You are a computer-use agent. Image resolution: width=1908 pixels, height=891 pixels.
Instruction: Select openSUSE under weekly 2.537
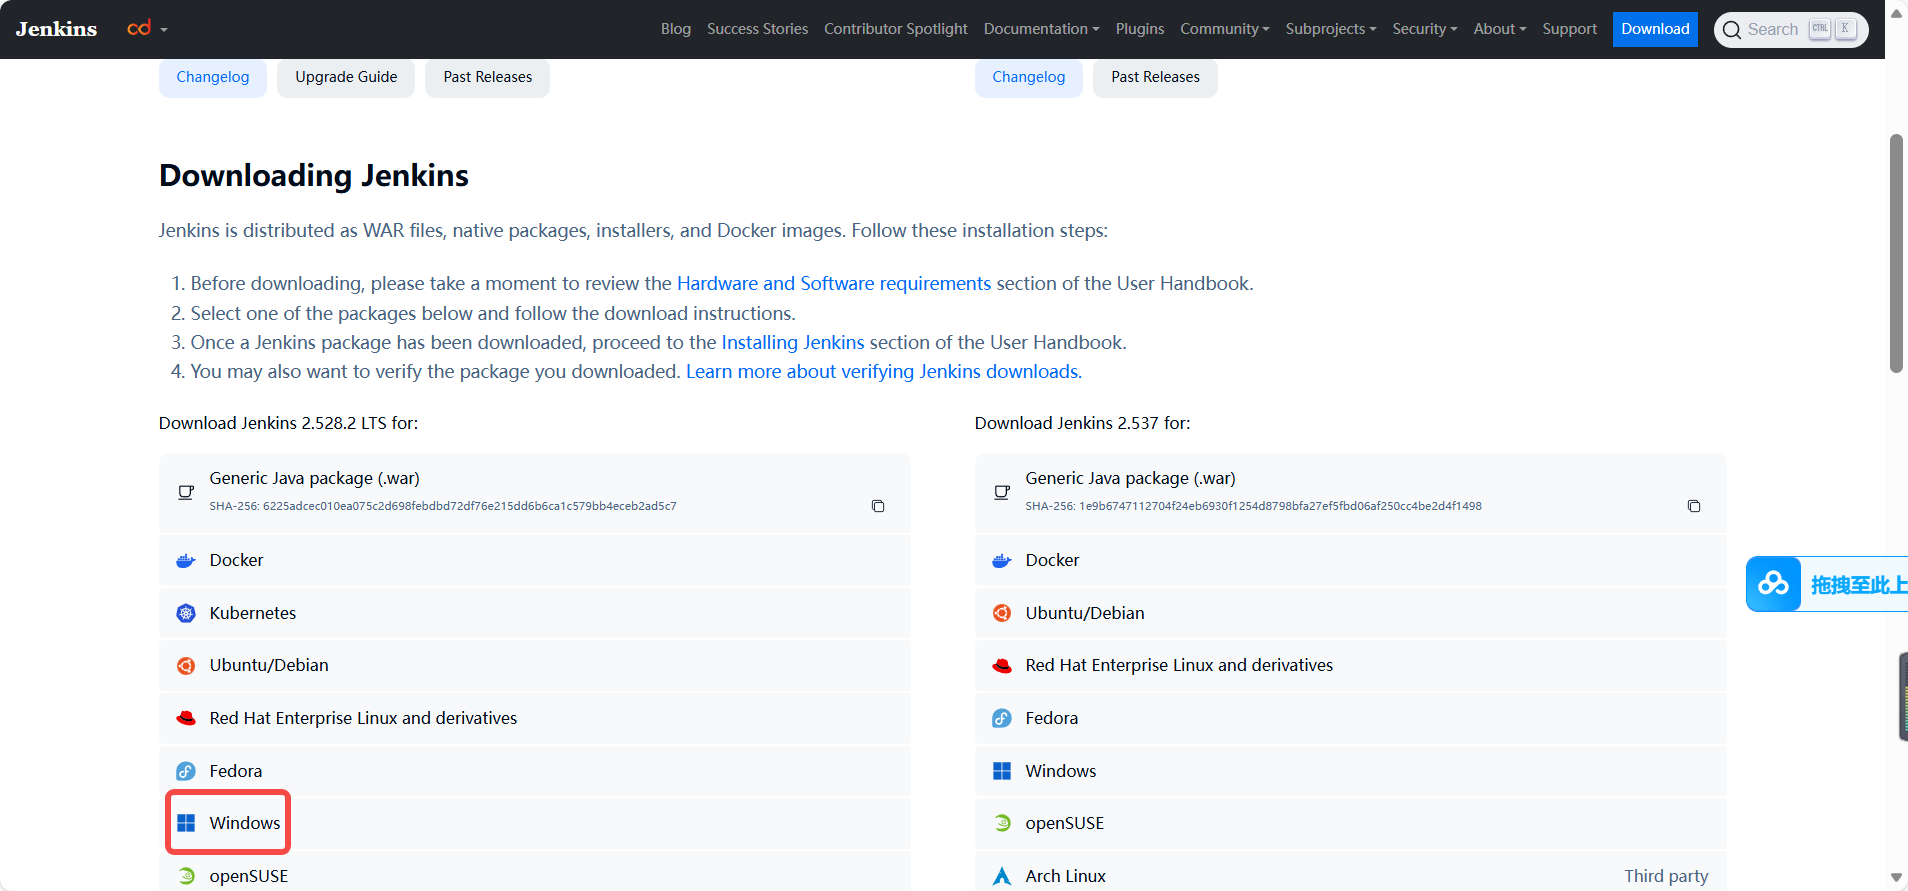tap(1351, 823)
